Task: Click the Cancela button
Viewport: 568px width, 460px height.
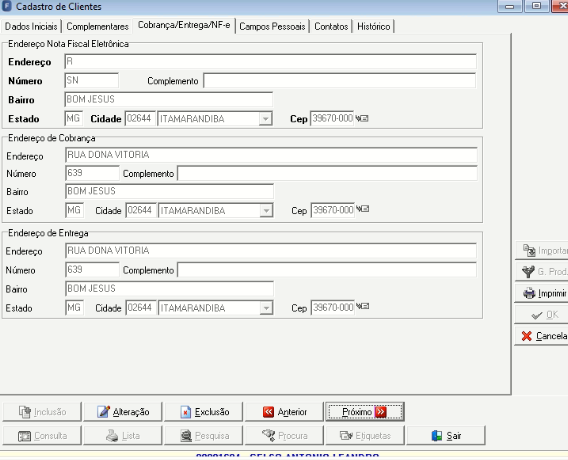Action: pos(542,336)
